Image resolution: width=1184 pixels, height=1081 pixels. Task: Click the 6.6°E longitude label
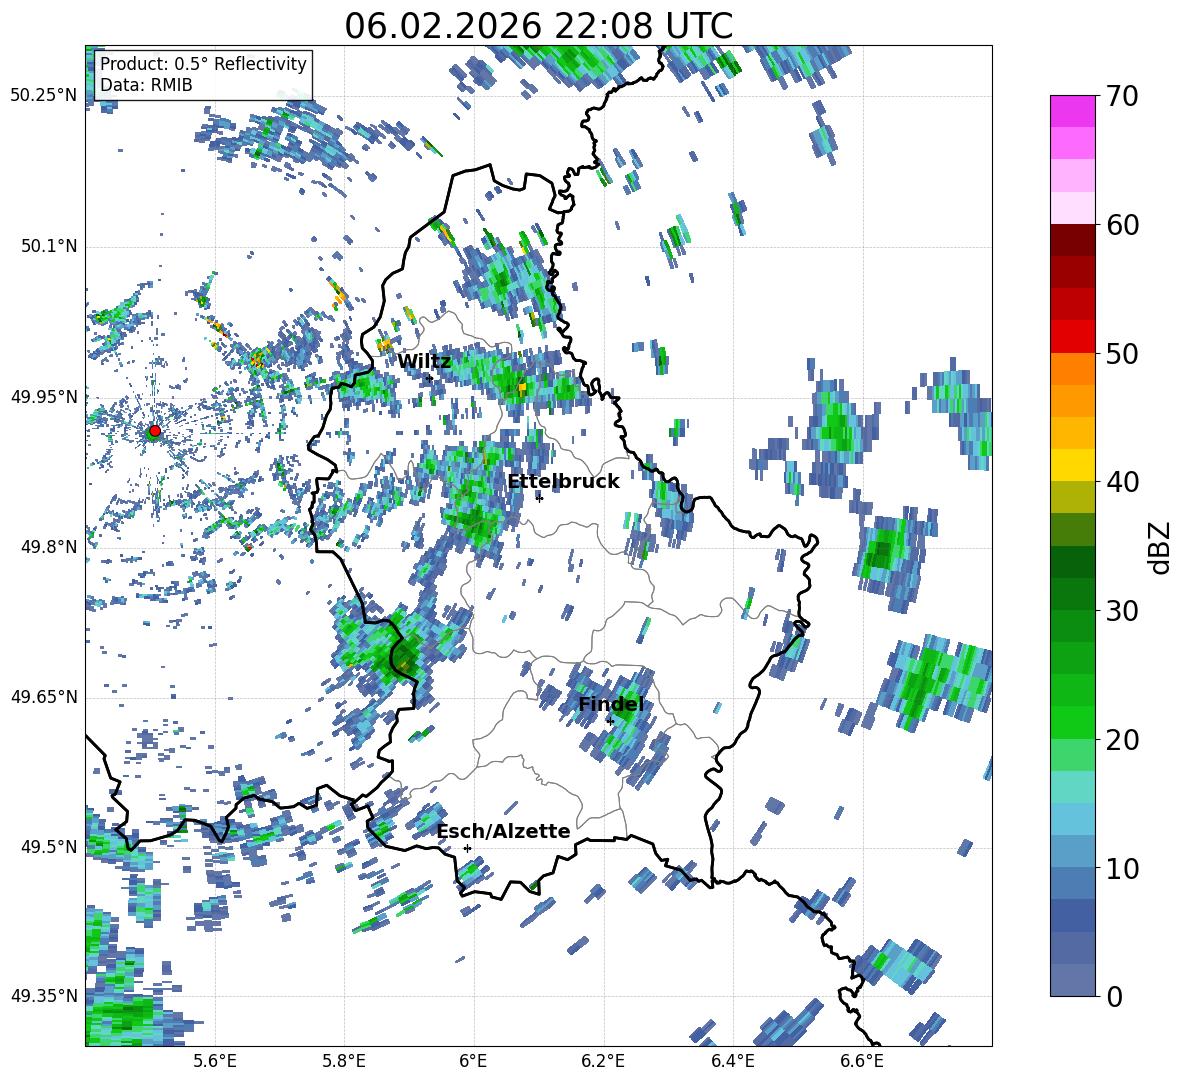point(862,1062)
